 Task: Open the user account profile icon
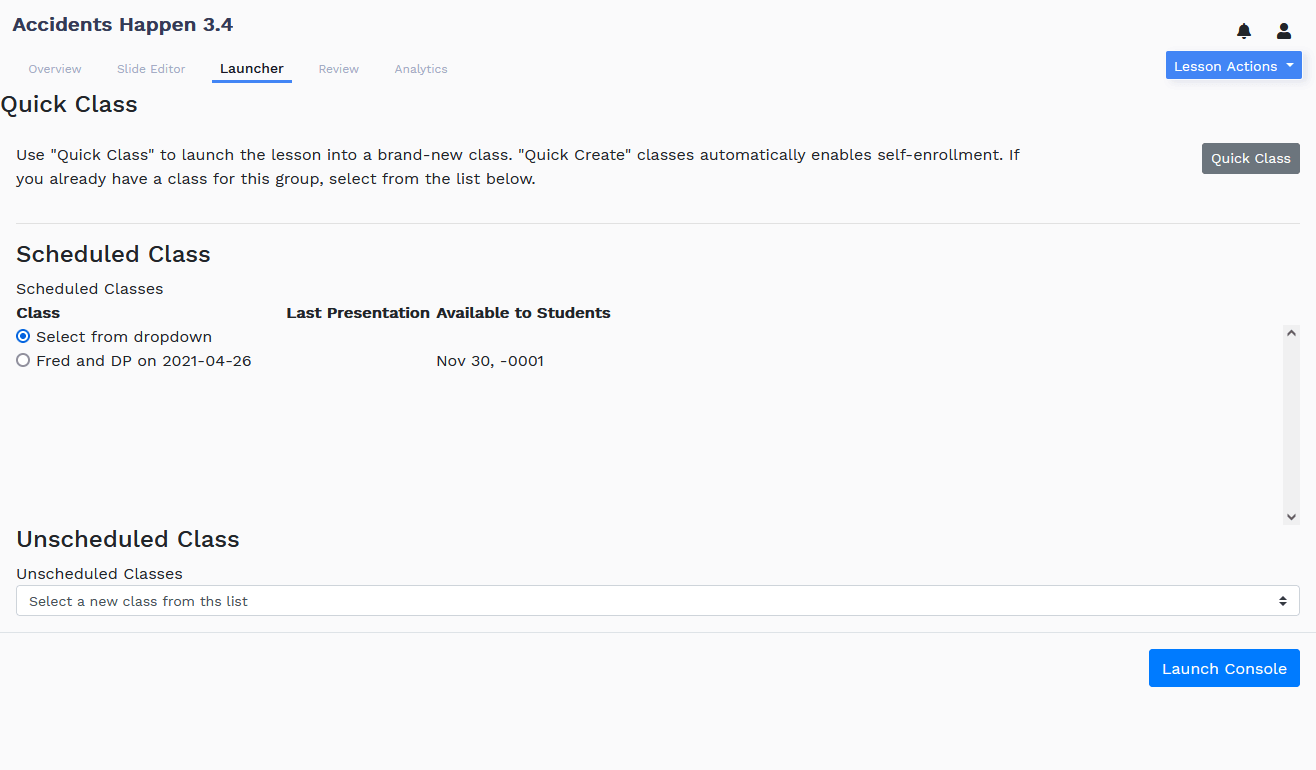(1284, 31)
